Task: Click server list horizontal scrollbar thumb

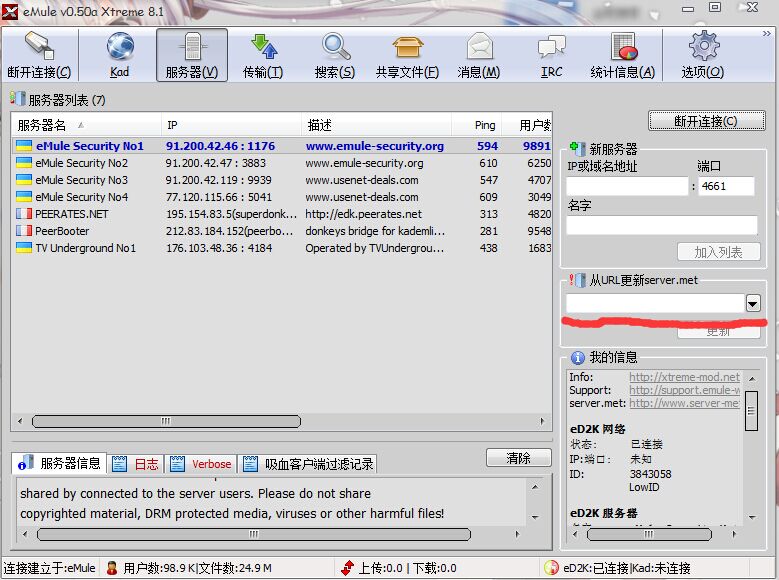Action: tap(166, 421)
